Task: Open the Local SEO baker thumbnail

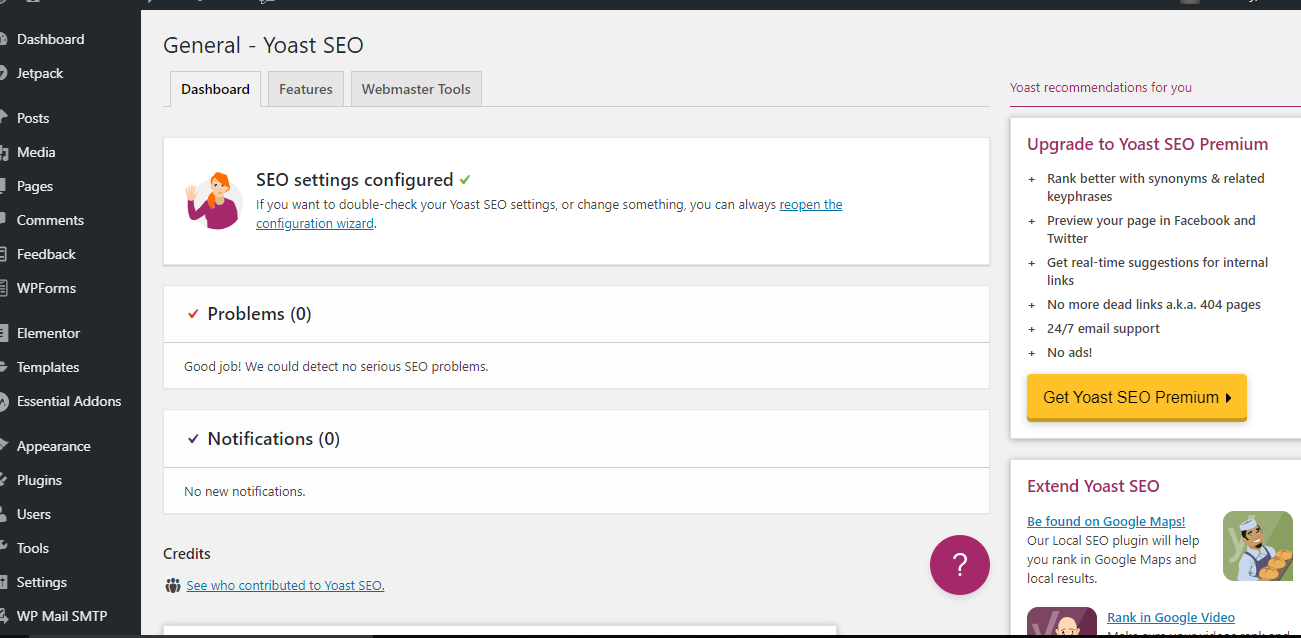Action: [1258, 546]
